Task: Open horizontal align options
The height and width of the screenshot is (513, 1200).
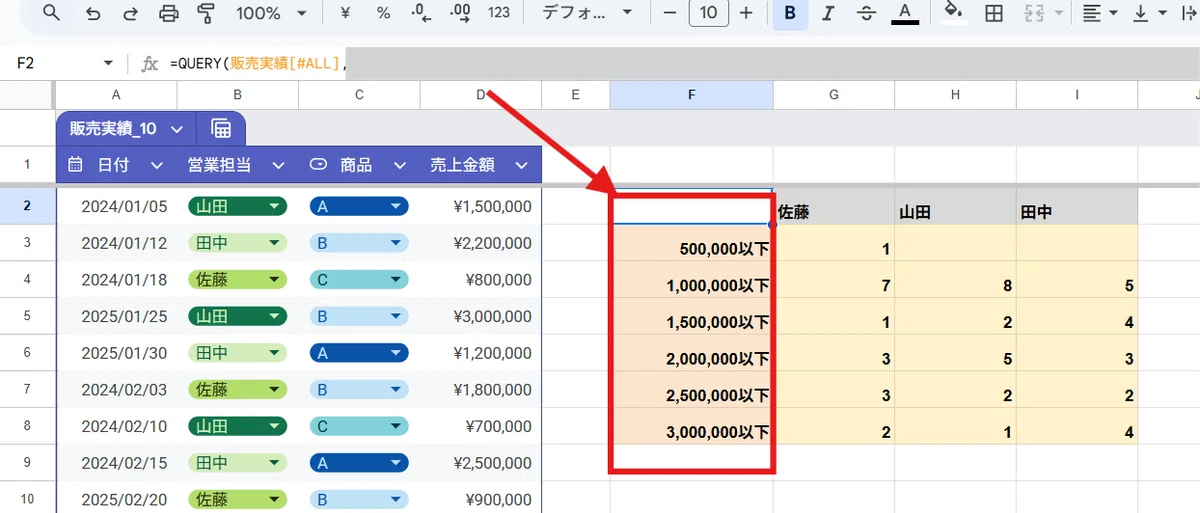Action: (1100, 13)
